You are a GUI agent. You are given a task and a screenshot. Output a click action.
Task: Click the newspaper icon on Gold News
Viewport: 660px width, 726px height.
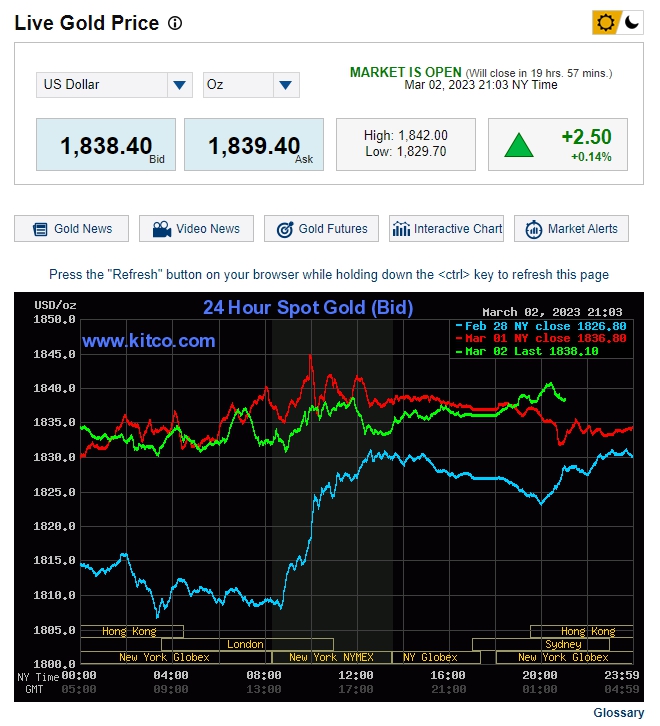pos(40,229)
